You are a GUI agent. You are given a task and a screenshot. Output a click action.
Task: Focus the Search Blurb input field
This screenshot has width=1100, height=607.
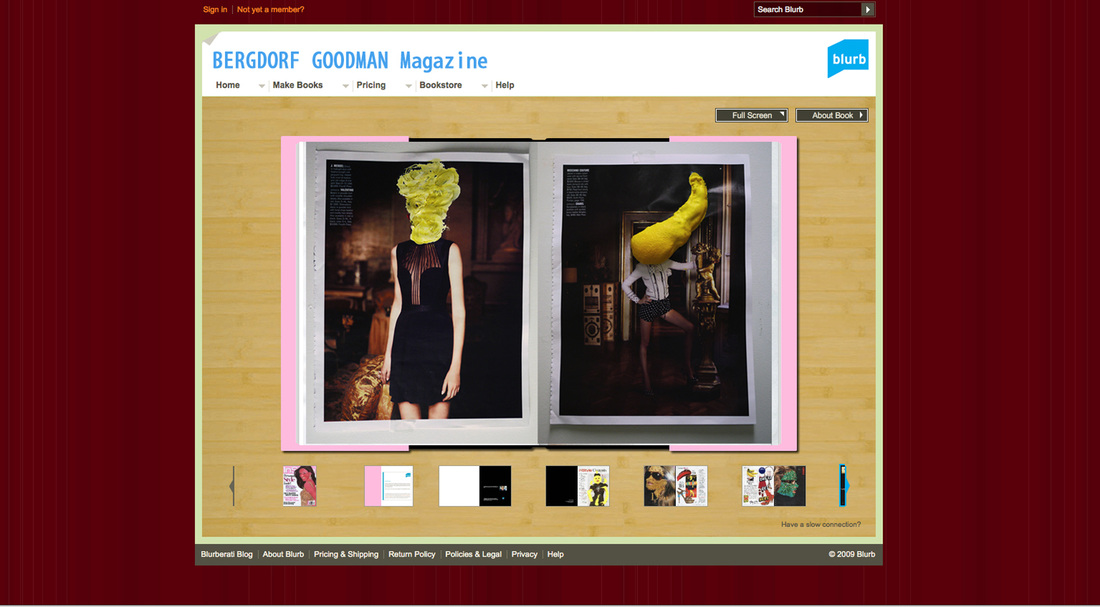click(807, 10)
